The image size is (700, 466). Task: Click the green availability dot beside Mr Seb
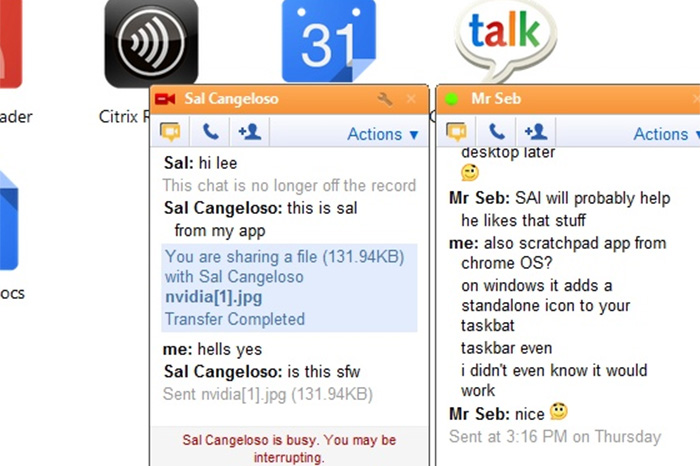[x=451, y=99]
